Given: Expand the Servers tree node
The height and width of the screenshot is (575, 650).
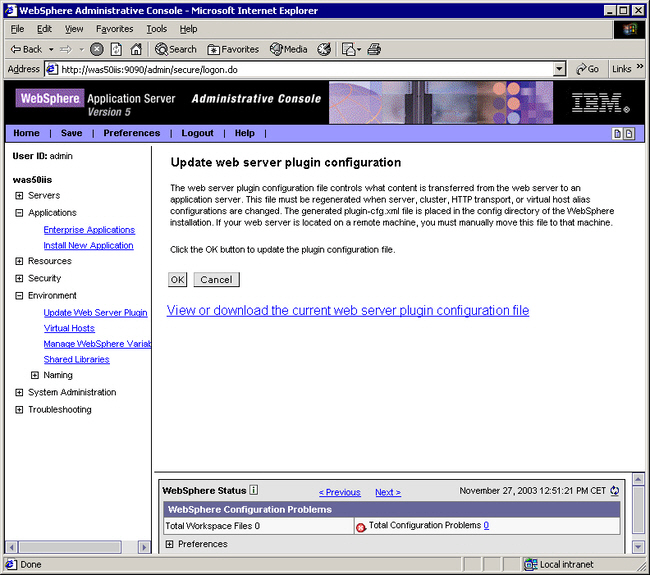Looking at the screenshot, I should click(x=19, y=195).
